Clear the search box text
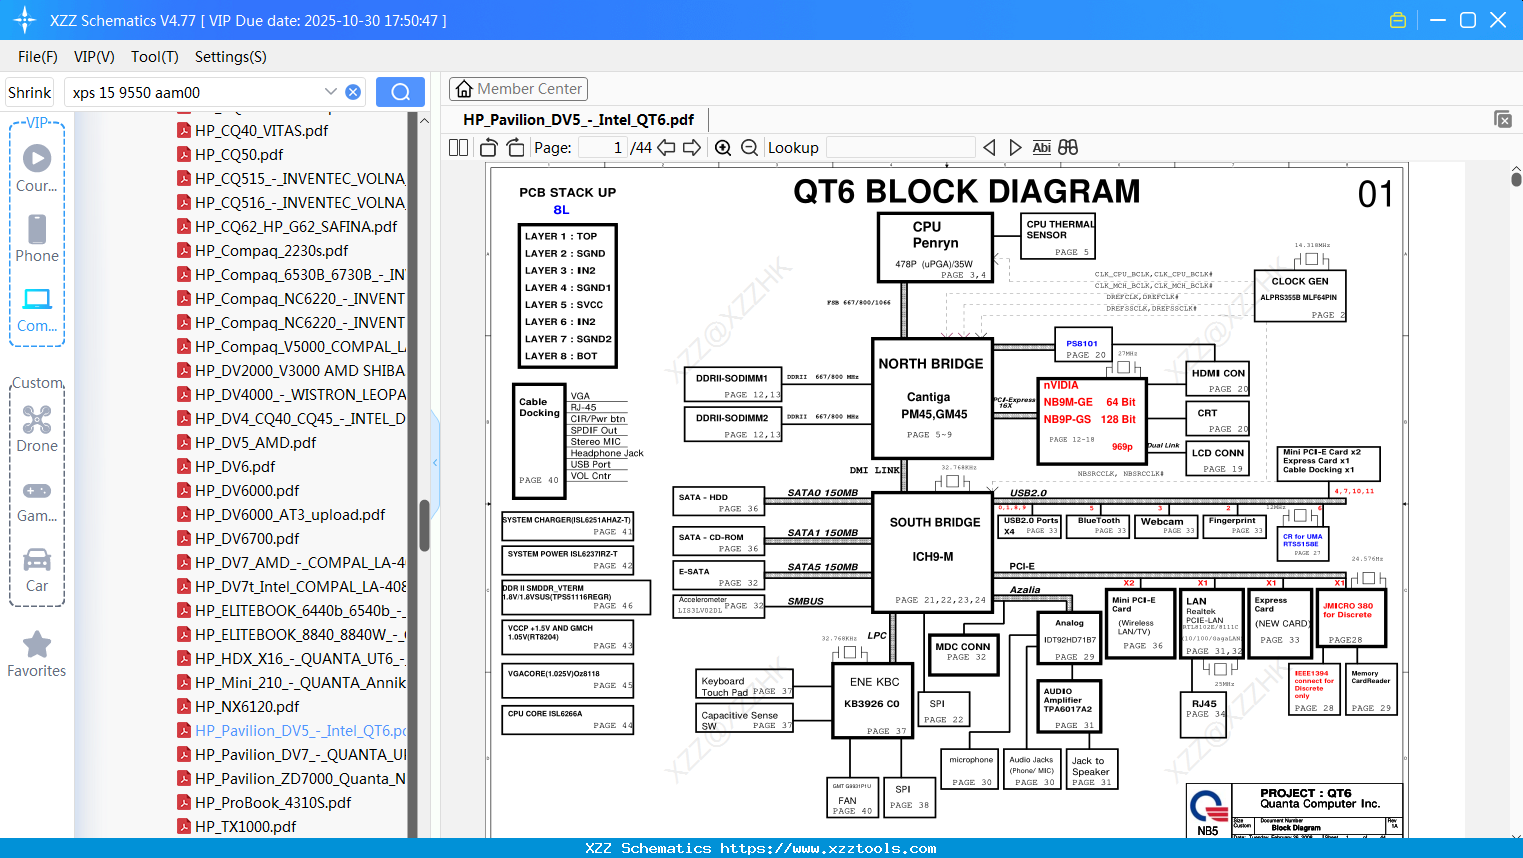The image size is (1523, 858). pos(353,92)
